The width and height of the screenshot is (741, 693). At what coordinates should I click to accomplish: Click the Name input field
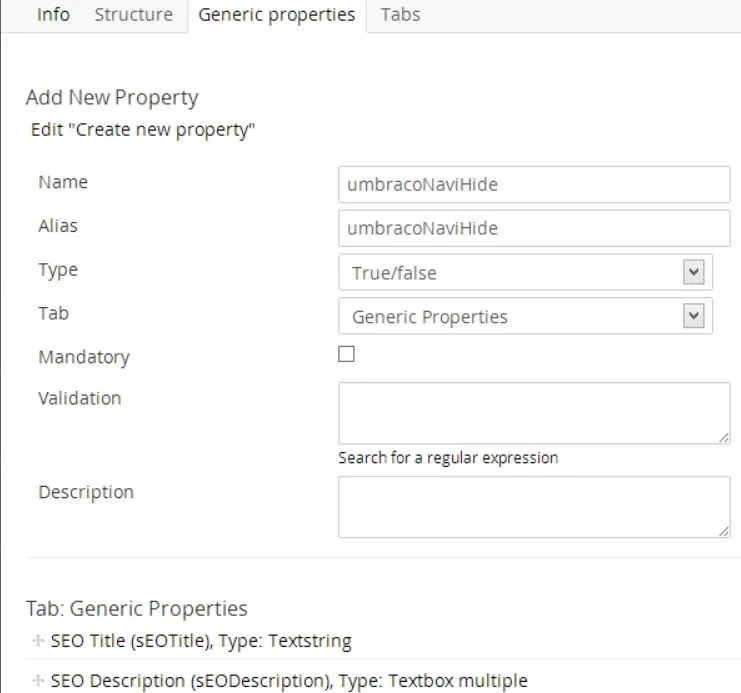534,184
